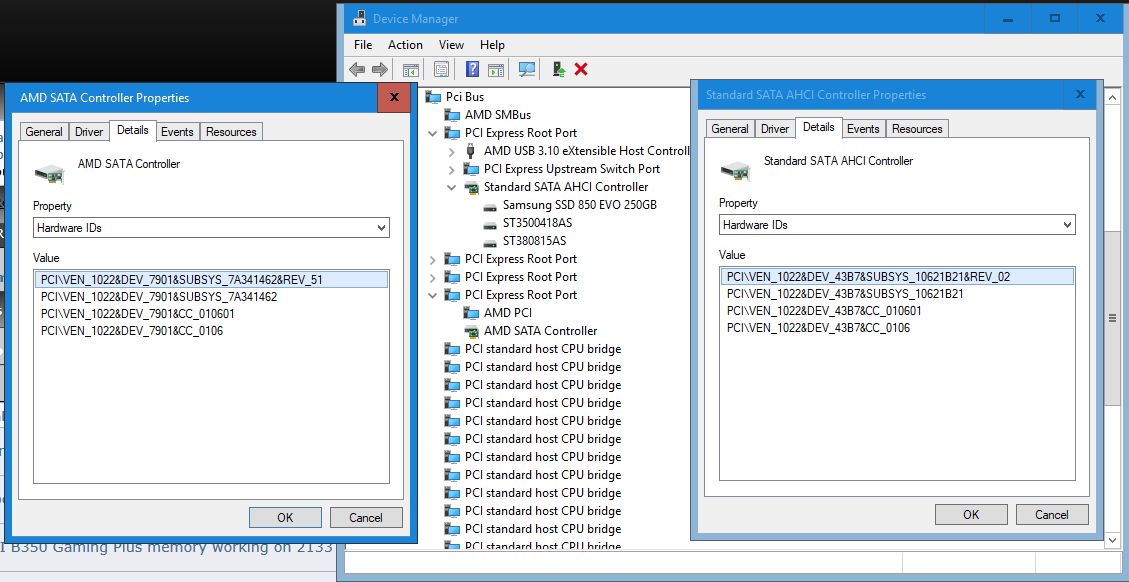Click the AMD SMBus device icon

452,115
